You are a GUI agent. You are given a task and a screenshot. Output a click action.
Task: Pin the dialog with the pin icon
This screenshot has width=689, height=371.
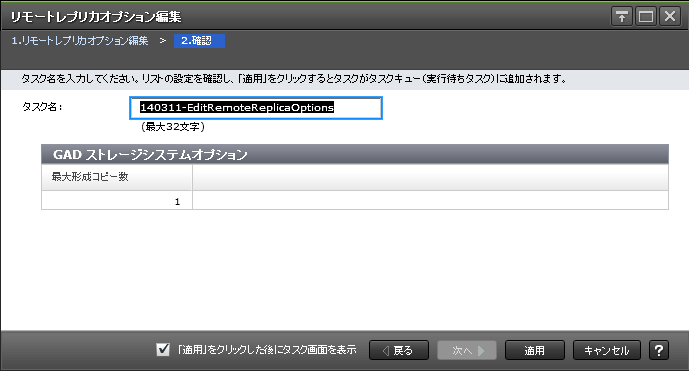(621, 17)
